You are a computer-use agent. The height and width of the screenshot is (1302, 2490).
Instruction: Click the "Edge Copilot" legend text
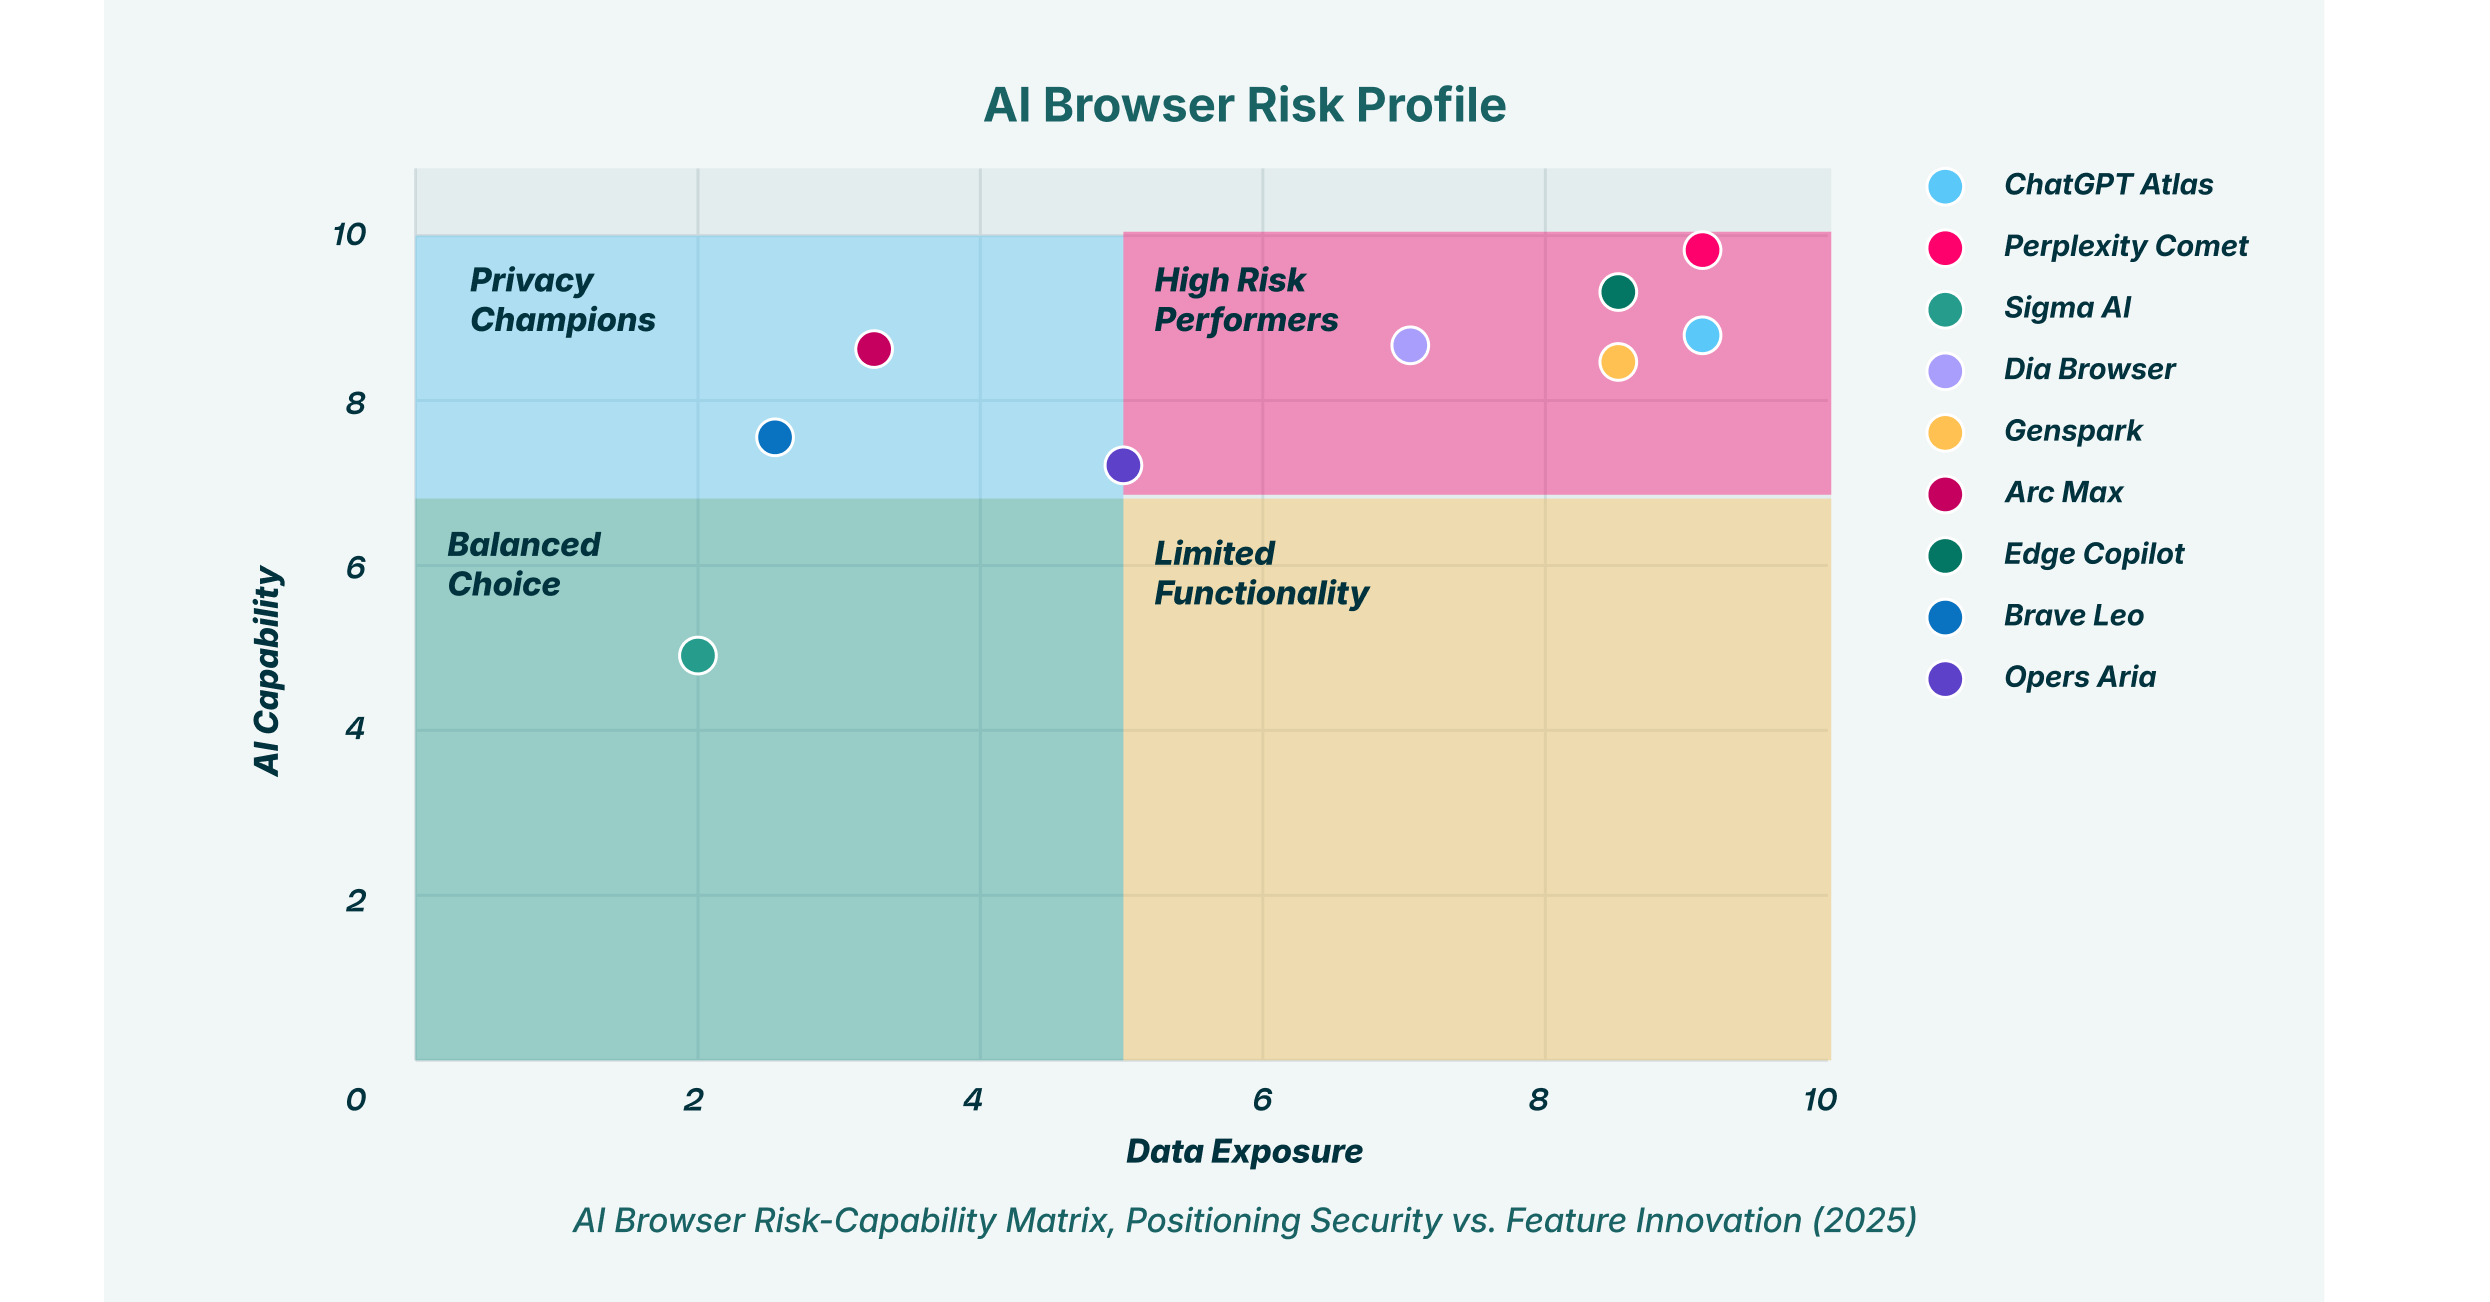pos(2093,554)
